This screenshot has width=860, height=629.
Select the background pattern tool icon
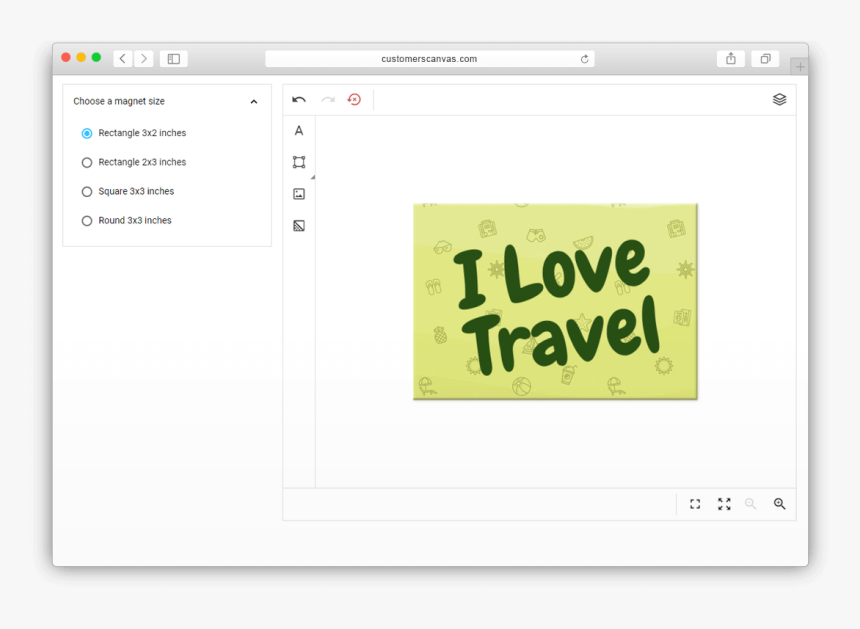pos(299,225)
